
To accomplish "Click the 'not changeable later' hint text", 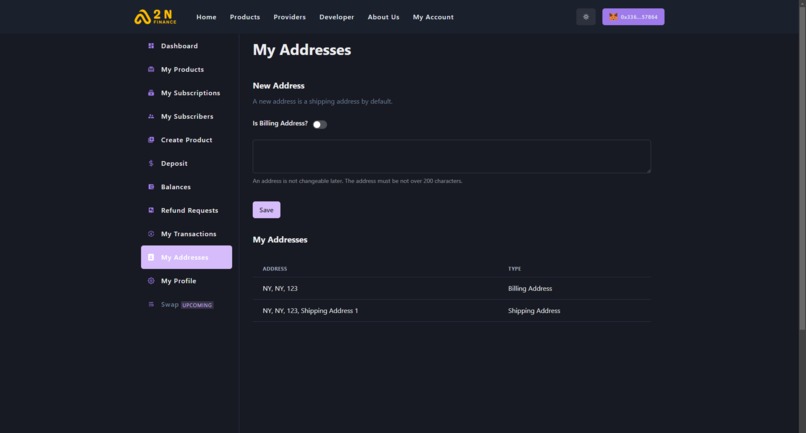I will tap(357, 181).
